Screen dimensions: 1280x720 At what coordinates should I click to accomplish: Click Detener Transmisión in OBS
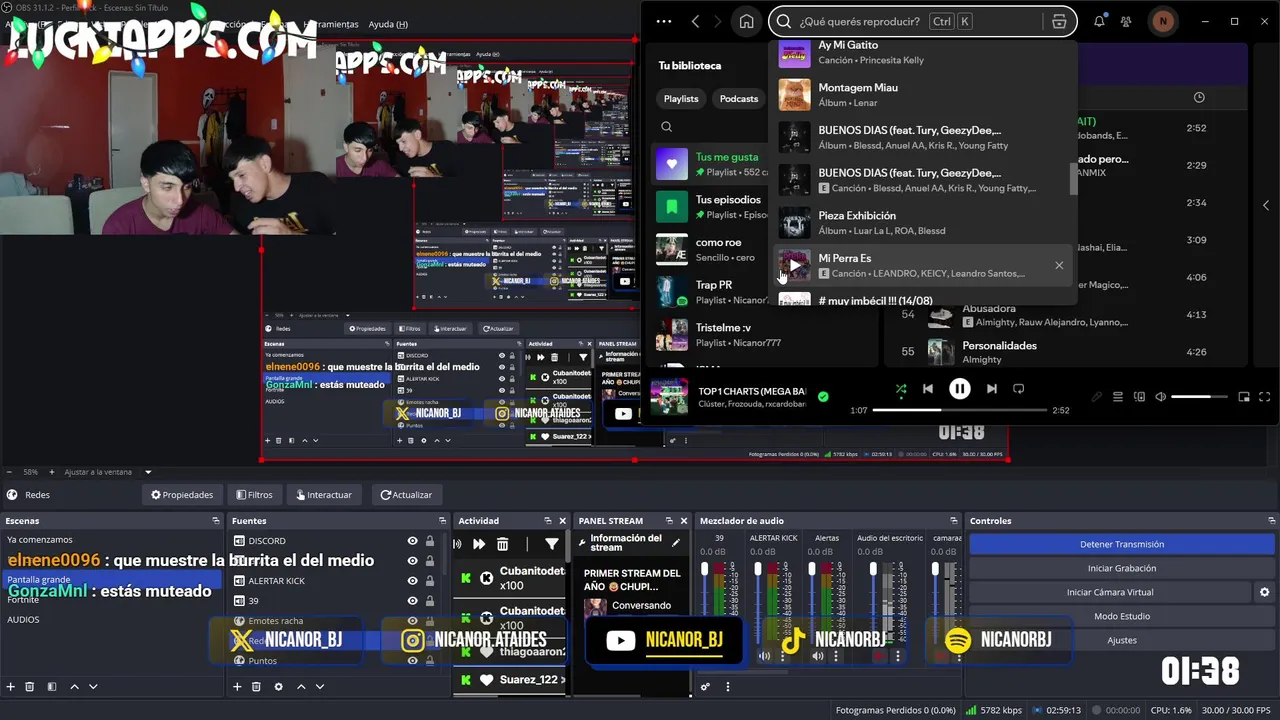pyautogui.click(x=1121, y=544)
